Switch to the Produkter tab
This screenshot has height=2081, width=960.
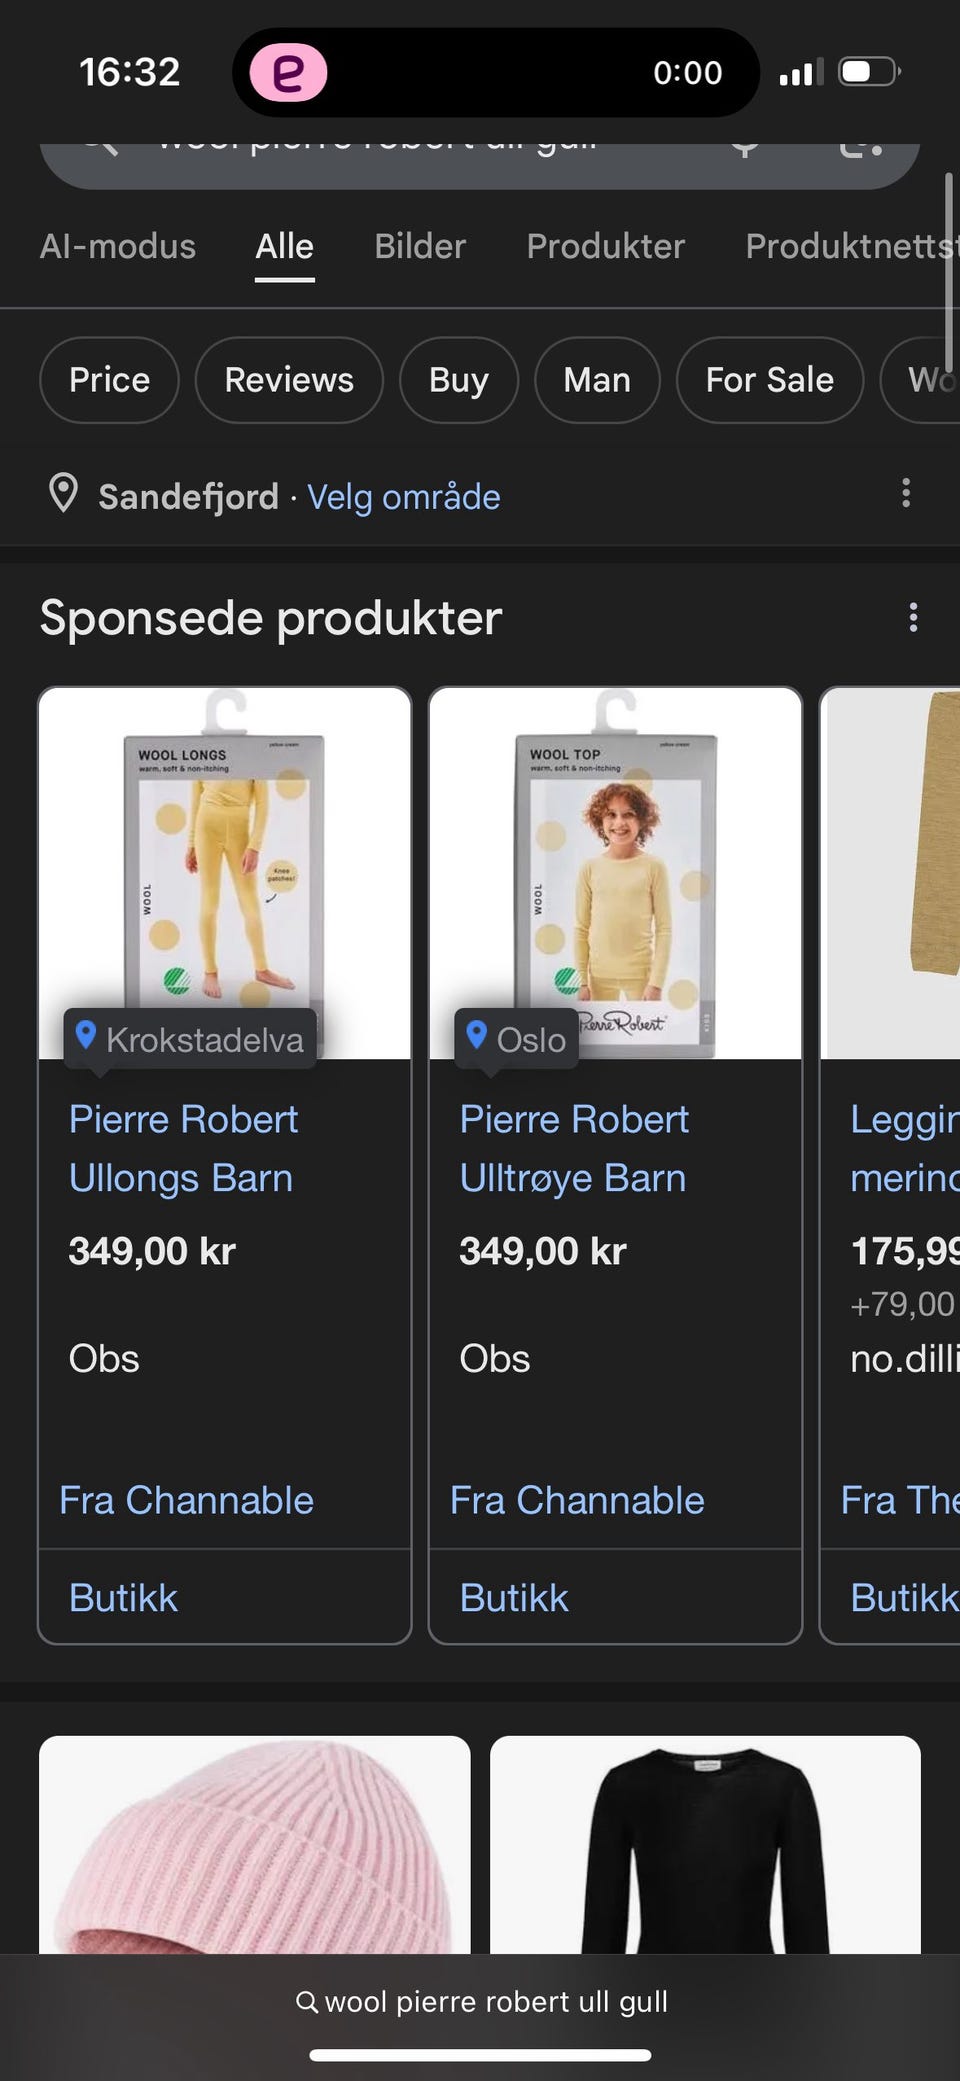606,246
